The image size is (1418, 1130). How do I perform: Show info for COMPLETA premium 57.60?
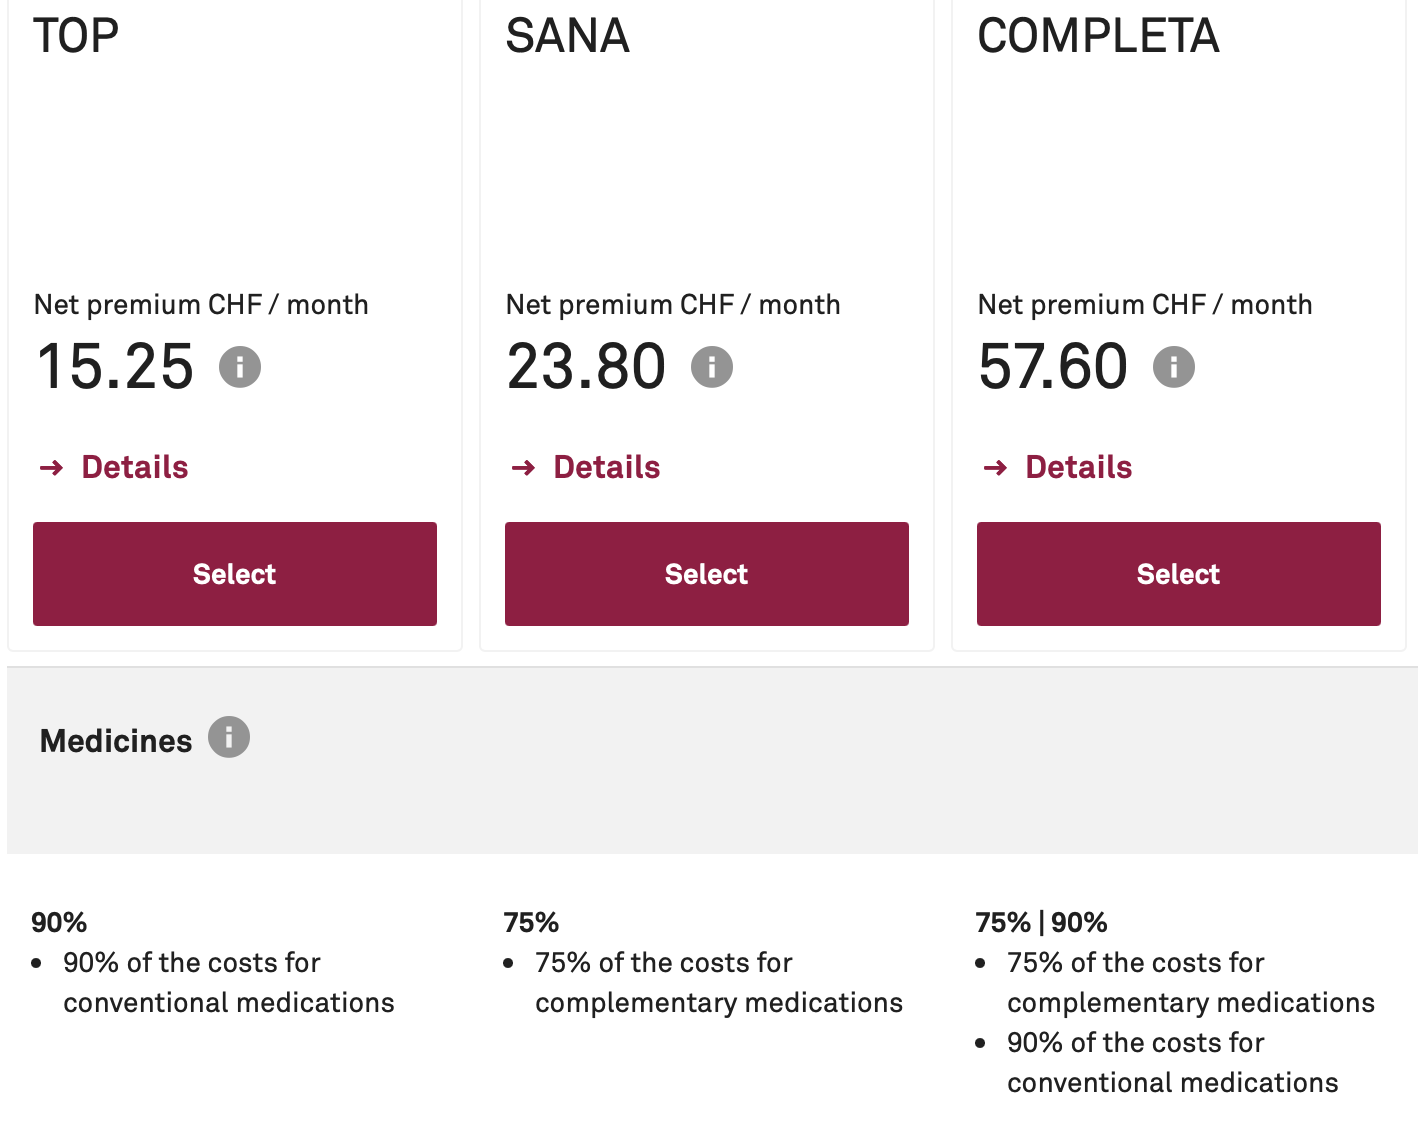coord(1174,367)
